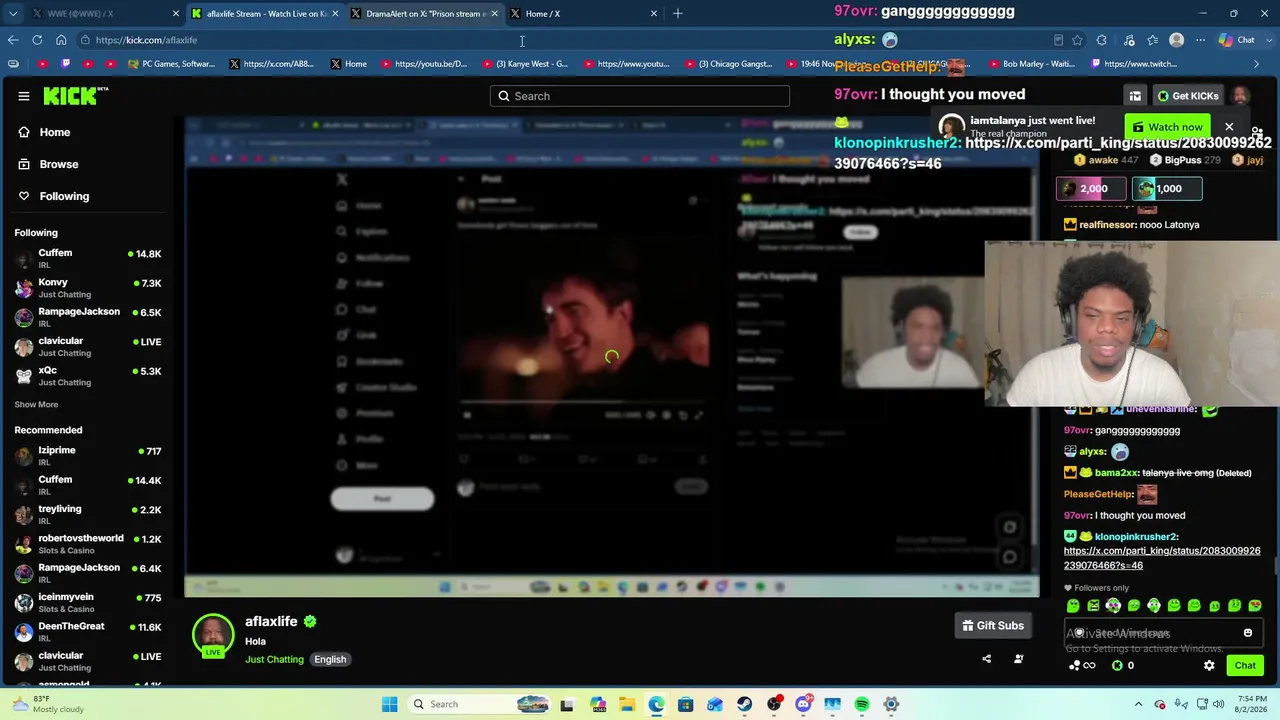Image resolution: width=1280 pixels, height=720 pixels.
Task: Open File Explorer from the taskbar
Action: click(626, 704)
